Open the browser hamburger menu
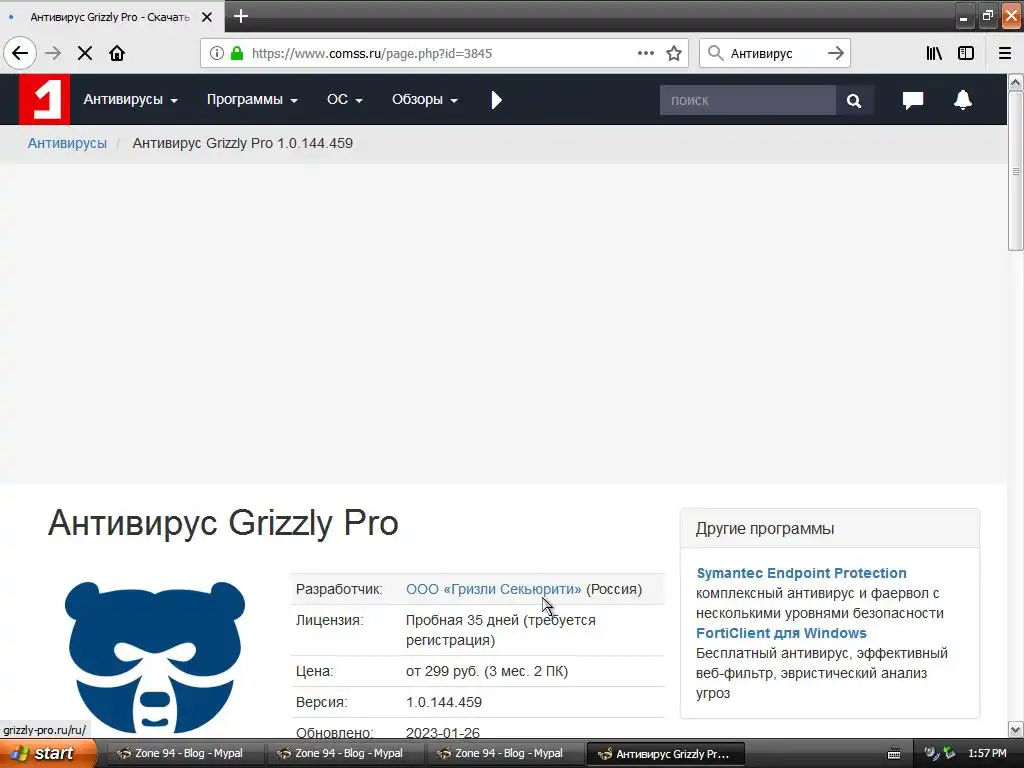The height and width of the screenshot is (768, 1024). [x=1005, y=54]
